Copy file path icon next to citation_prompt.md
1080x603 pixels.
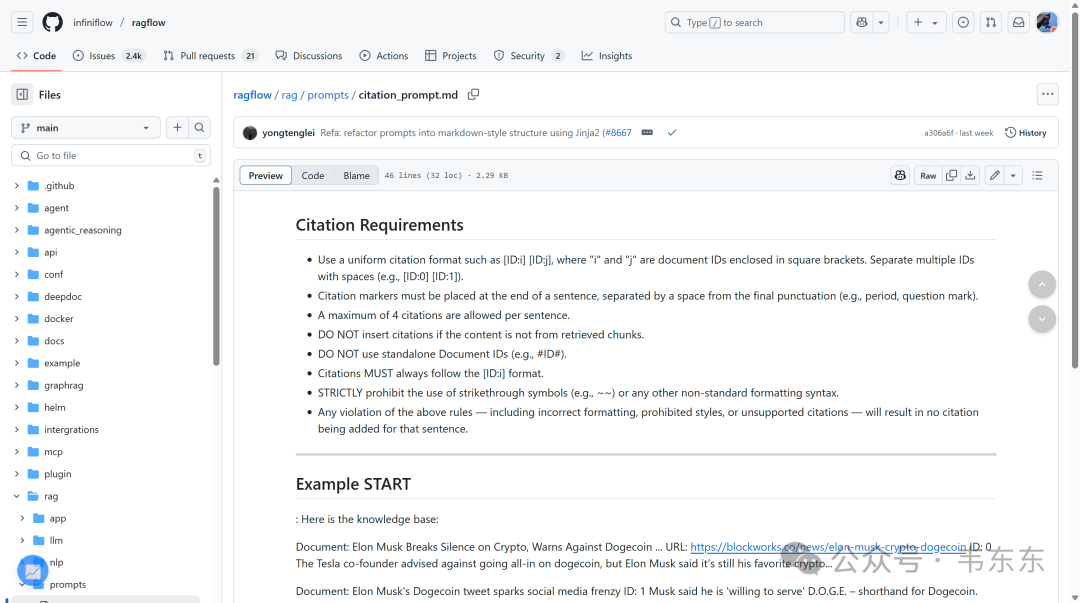pos(473,94)
